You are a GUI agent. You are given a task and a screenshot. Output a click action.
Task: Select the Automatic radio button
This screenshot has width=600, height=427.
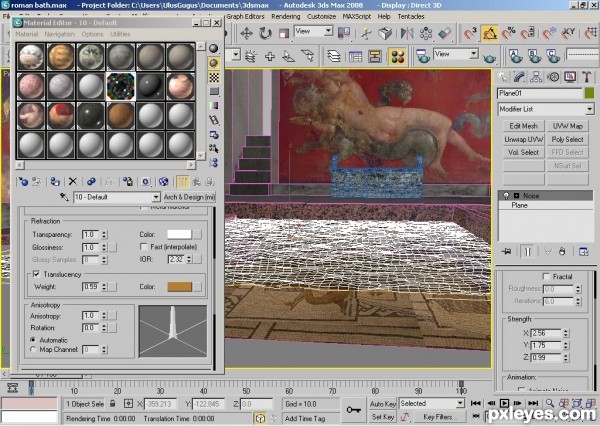pos(33,340)
